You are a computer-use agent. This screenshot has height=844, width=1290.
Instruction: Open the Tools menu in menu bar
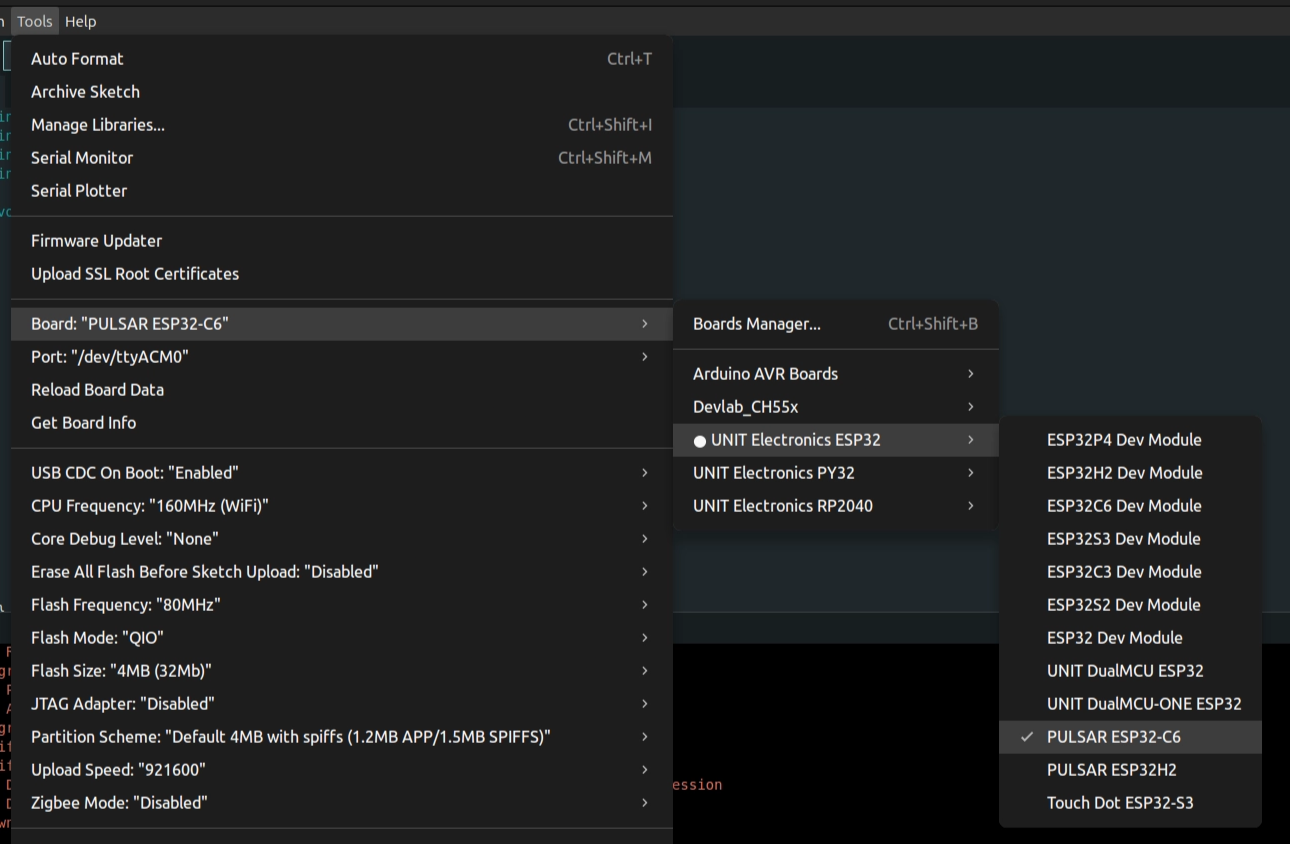35,21
